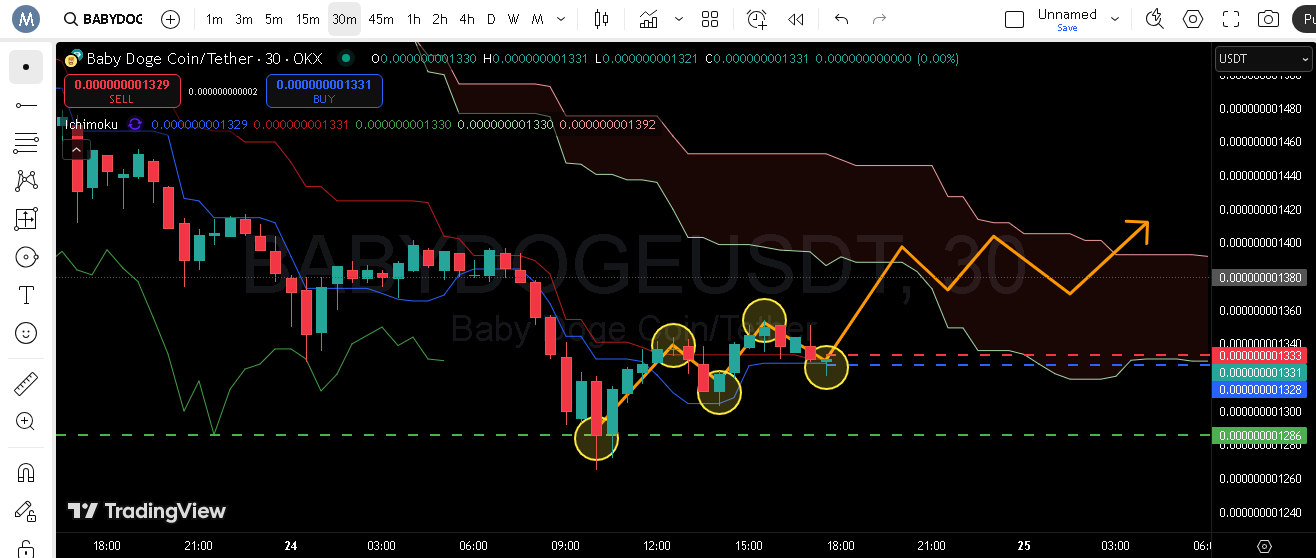Click the add symbol plus icon
Screen dimensions: 1316x558
(x=171, y=19)
